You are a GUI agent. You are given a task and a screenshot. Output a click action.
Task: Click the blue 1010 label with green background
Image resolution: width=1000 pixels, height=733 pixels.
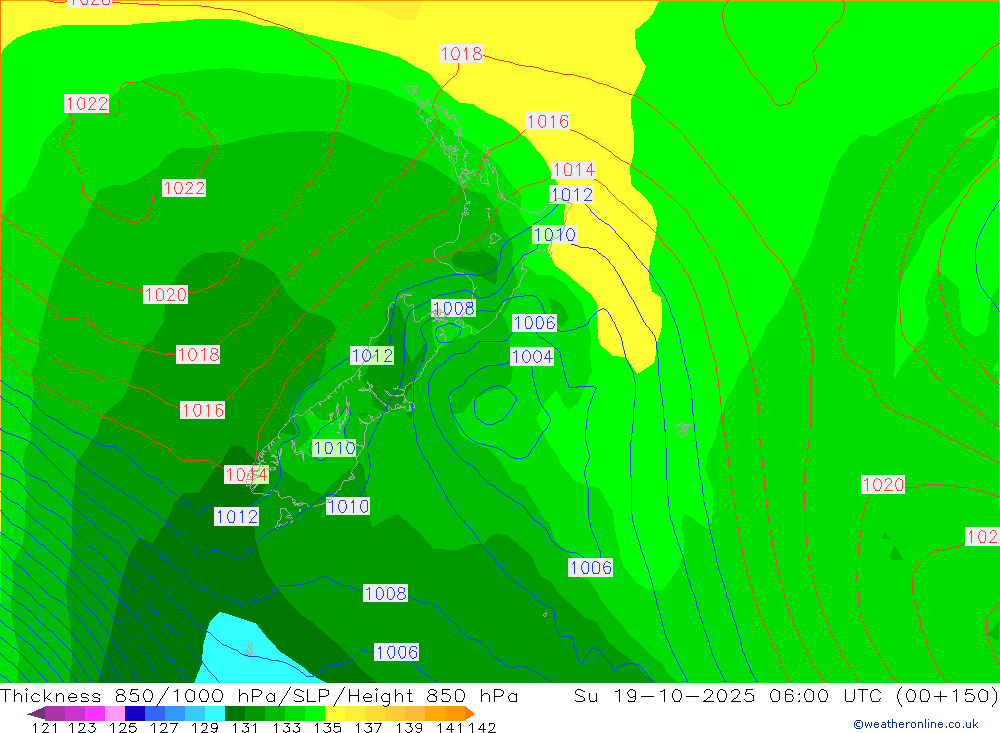334,448
